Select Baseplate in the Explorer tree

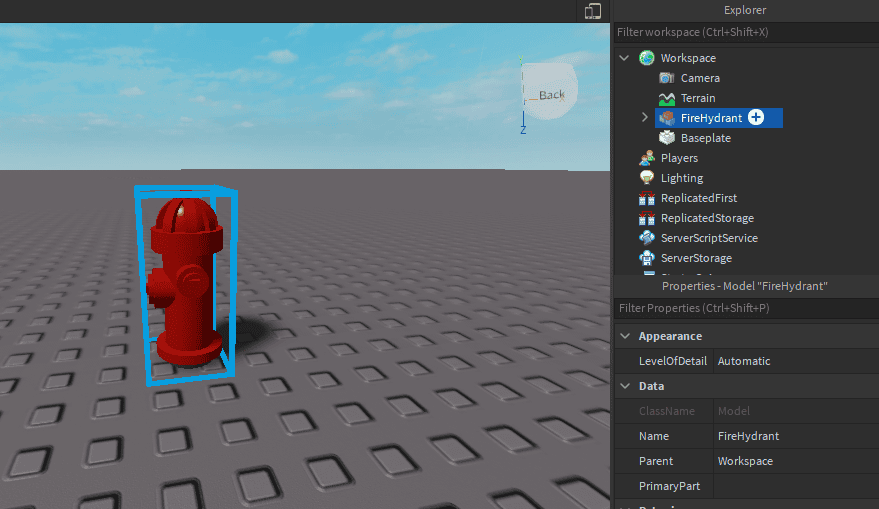click(706, 138)
